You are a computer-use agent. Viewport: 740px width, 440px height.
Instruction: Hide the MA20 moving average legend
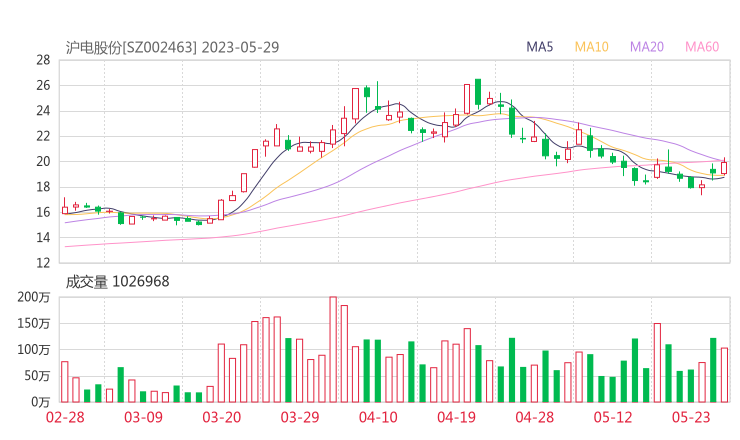(x=646, y=47)
